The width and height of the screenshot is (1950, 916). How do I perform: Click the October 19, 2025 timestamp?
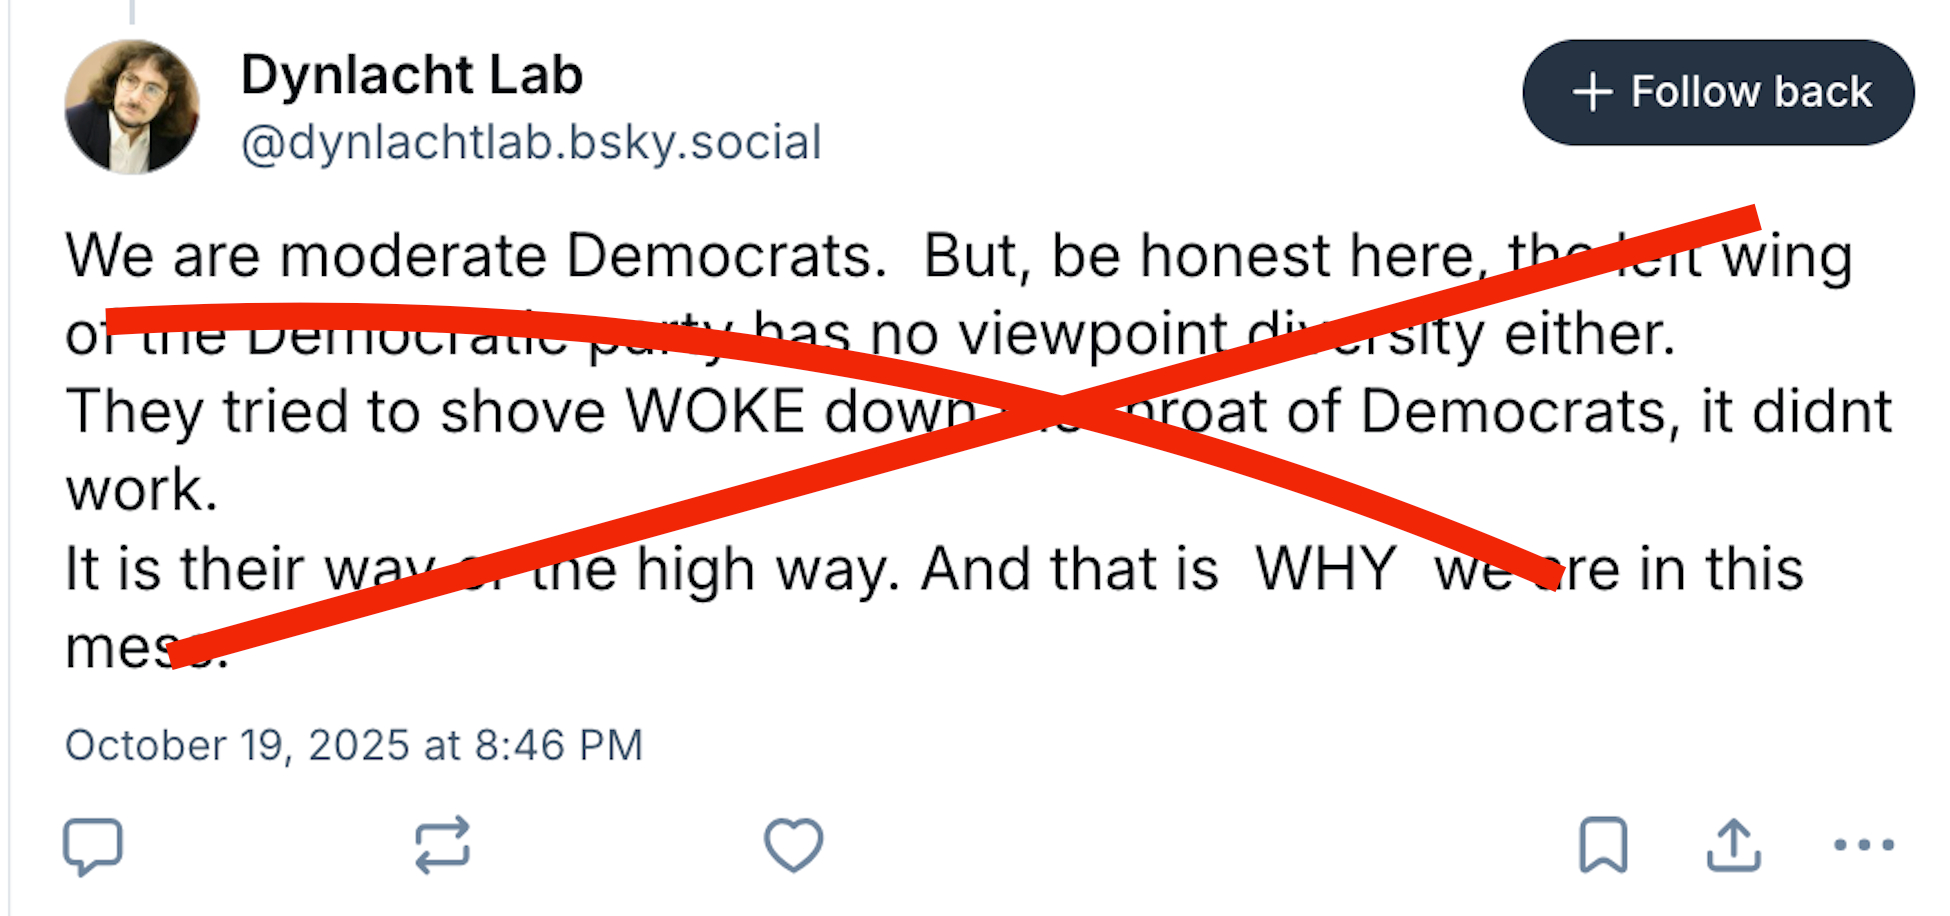(x=353, y=745)
